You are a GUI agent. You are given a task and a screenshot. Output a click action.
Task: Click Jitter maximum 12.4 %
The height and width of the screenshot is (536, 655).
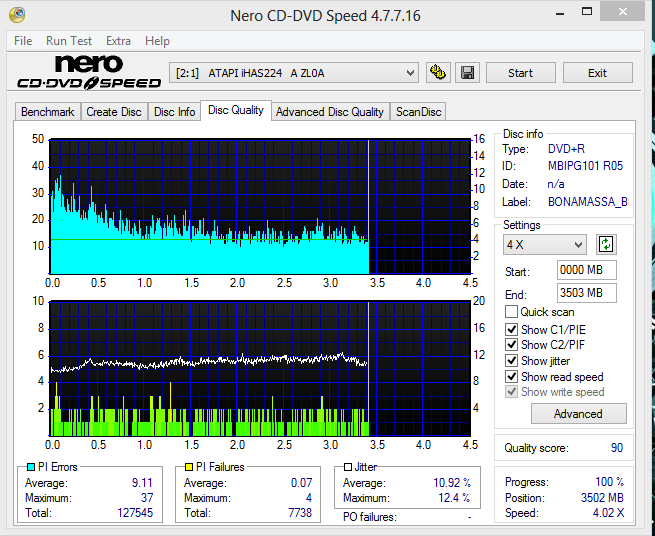454,498
